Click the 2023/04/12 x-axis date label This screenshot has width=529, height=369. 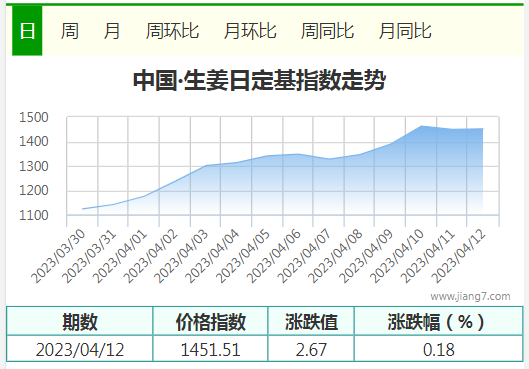[x=459, y=256]
